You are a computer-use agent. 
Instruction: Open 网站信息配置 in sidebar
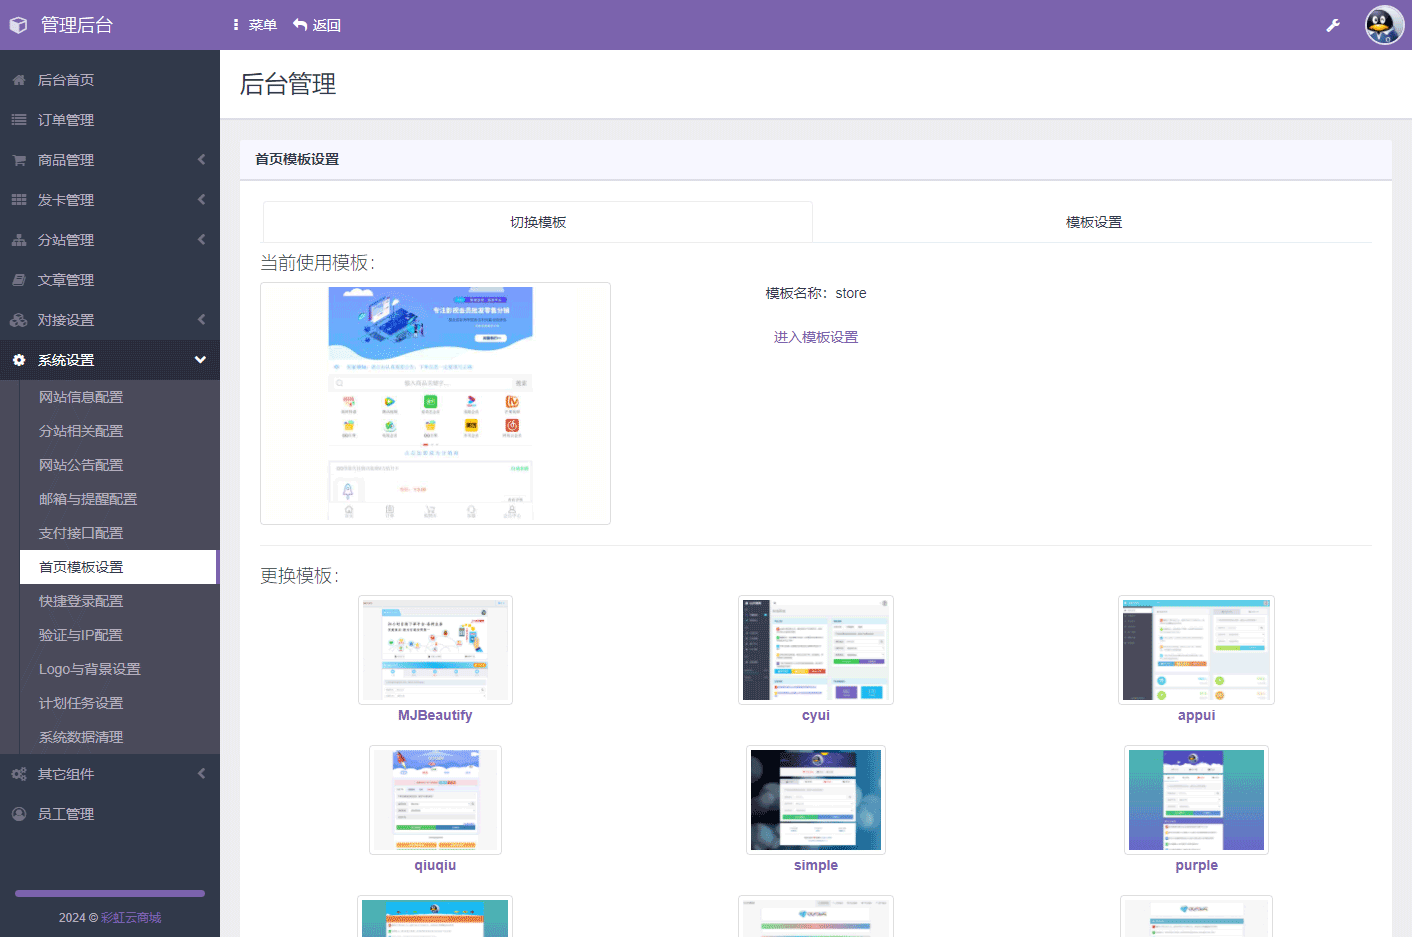tap(118, 397)
